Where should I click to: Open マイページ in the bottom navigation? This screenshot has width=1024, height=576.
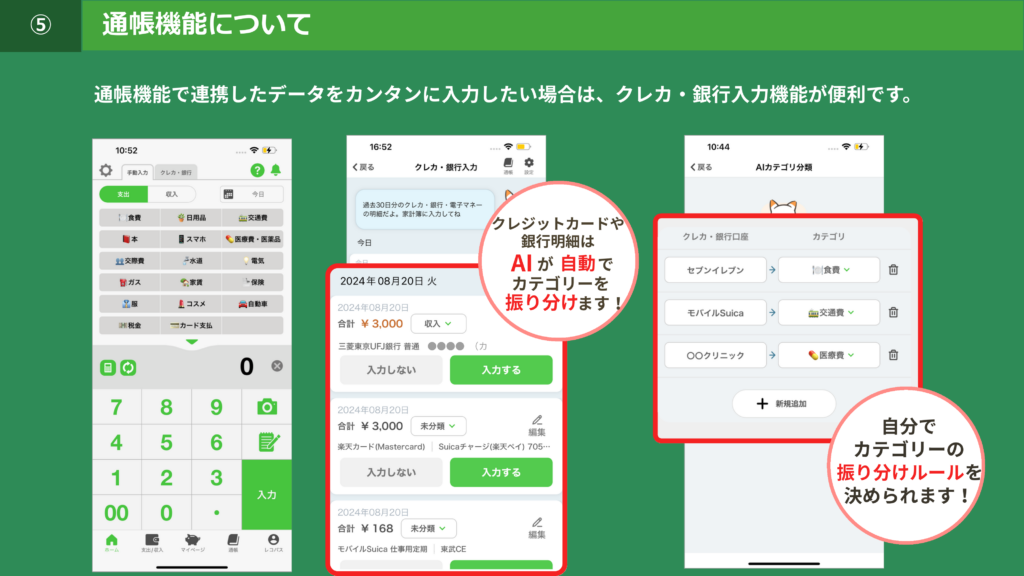193,542
